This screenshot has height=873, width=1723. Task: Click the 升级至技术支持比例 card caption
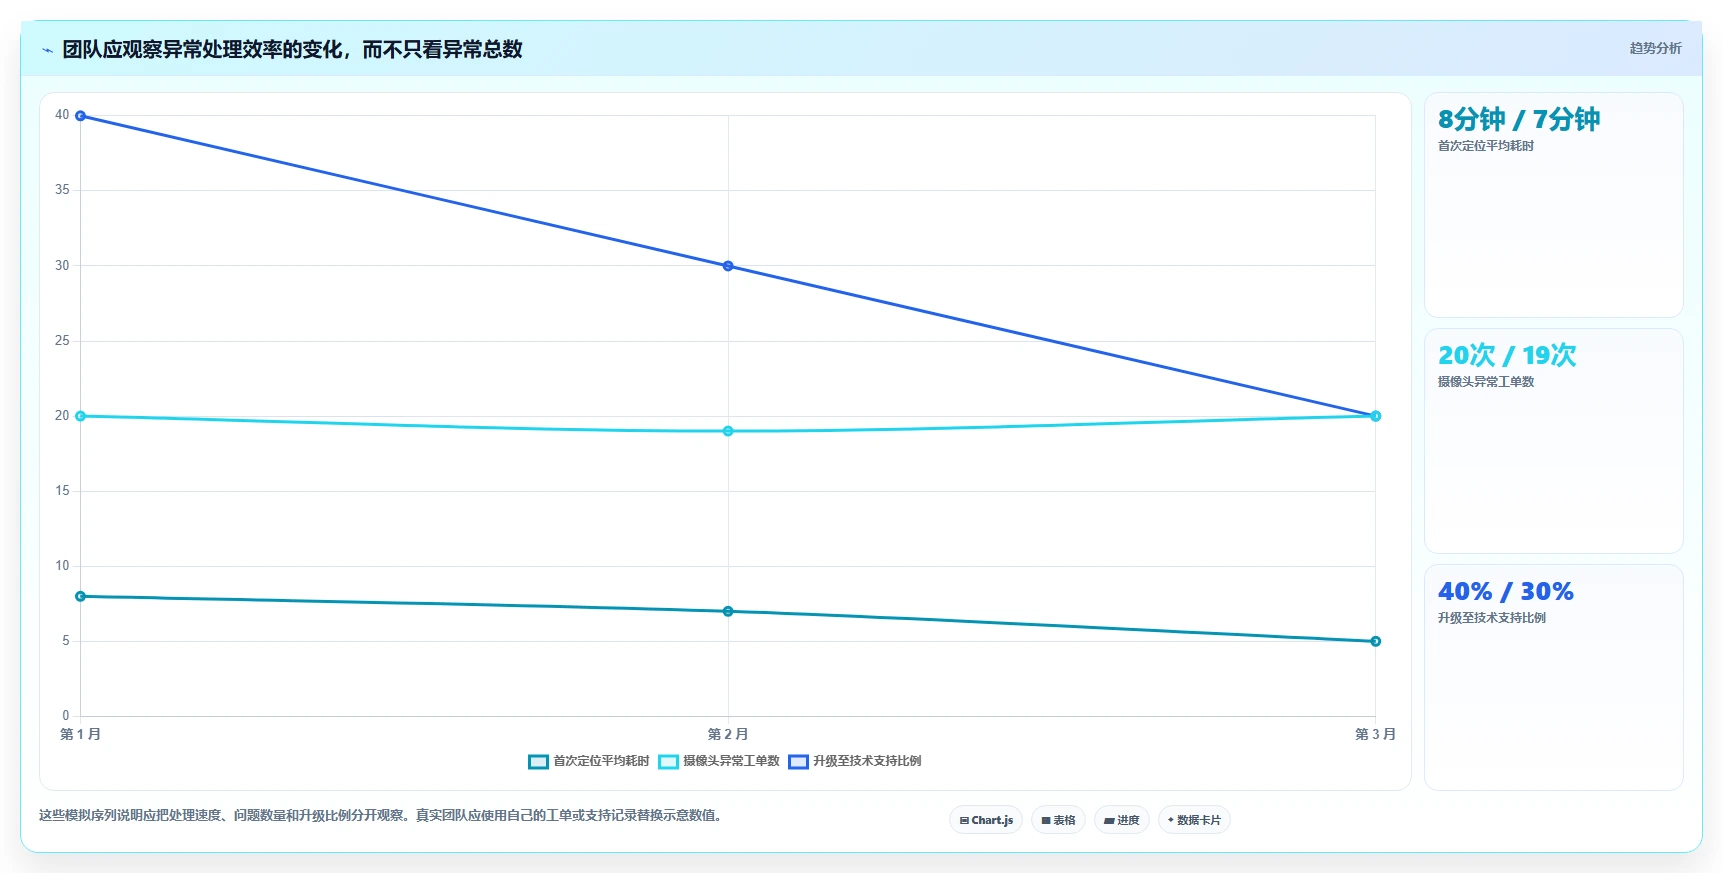coord(1492,618)
